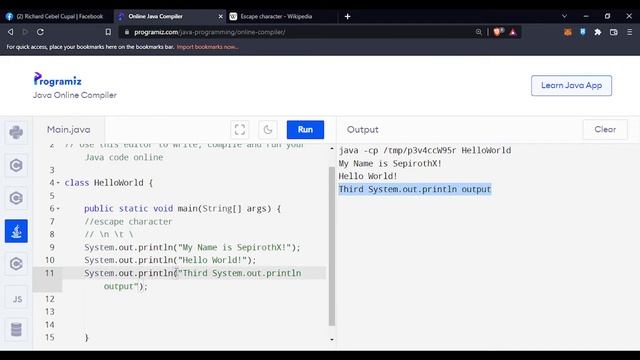This screenshot has height=360, width=640.
Task: Click the Output panel heading
Action: click(x=362, y=129)
